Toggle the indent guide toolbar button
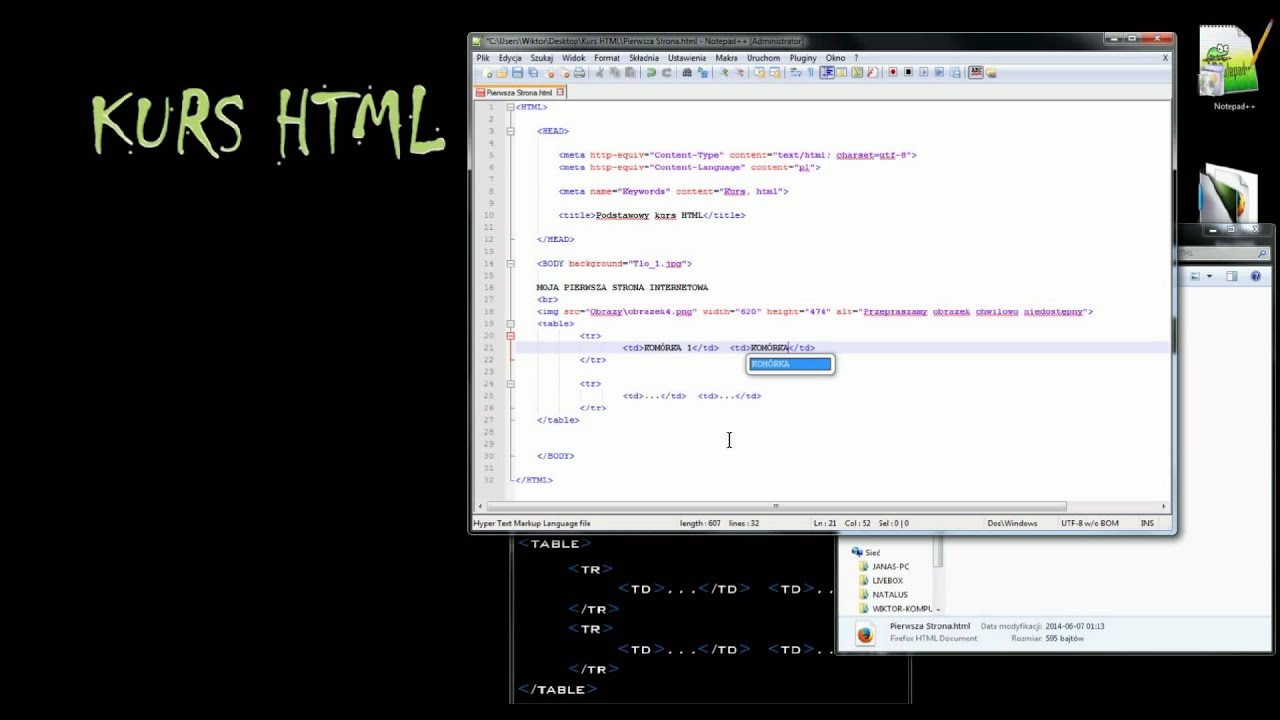 click(827, 72)
